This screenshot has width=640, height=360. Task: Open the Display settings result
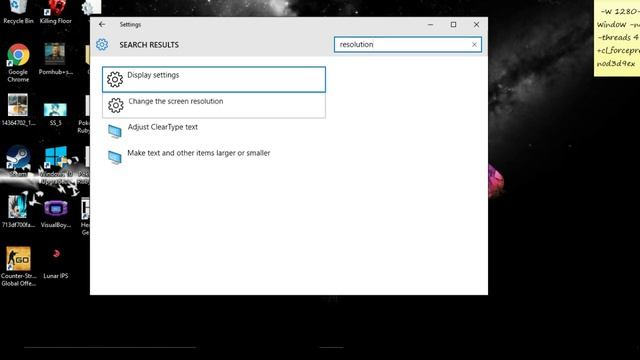(214, 80)
